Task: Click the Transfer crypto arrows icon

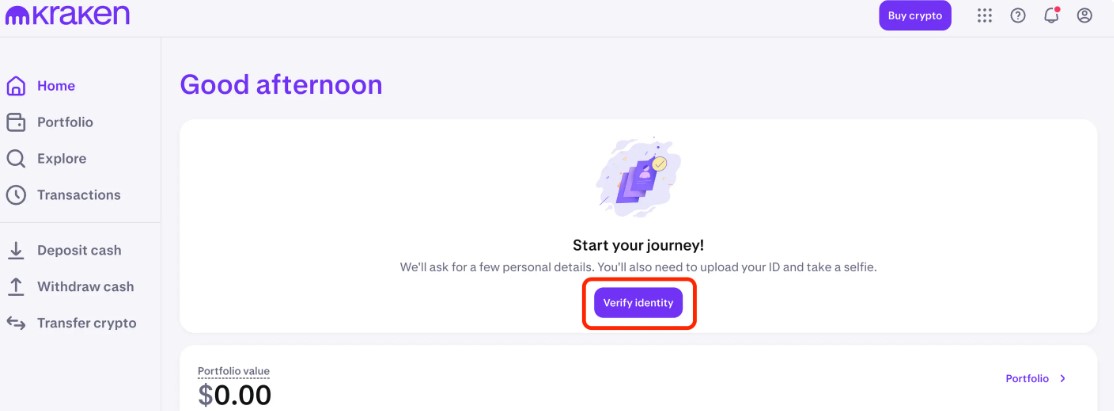Action: 16,323
